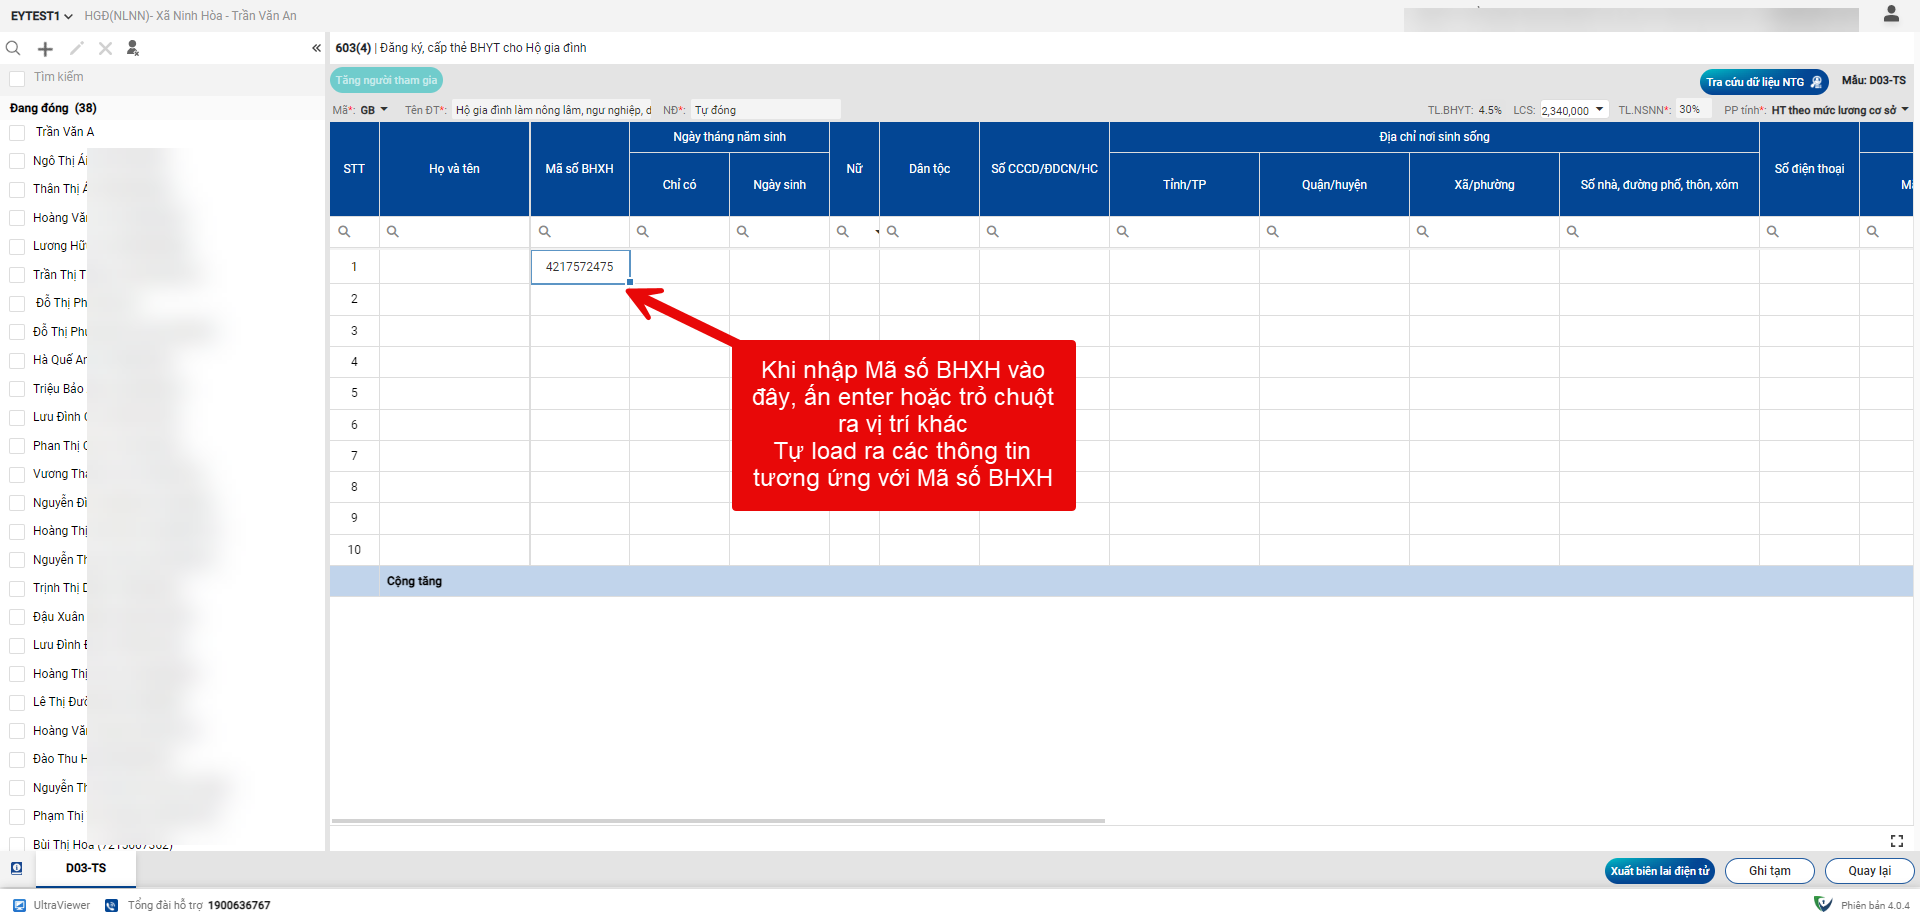The height and width of the screenshot is (919, 1920).
Task: Click the horizontal scrollbar under the table
Action: coord(718,821)
